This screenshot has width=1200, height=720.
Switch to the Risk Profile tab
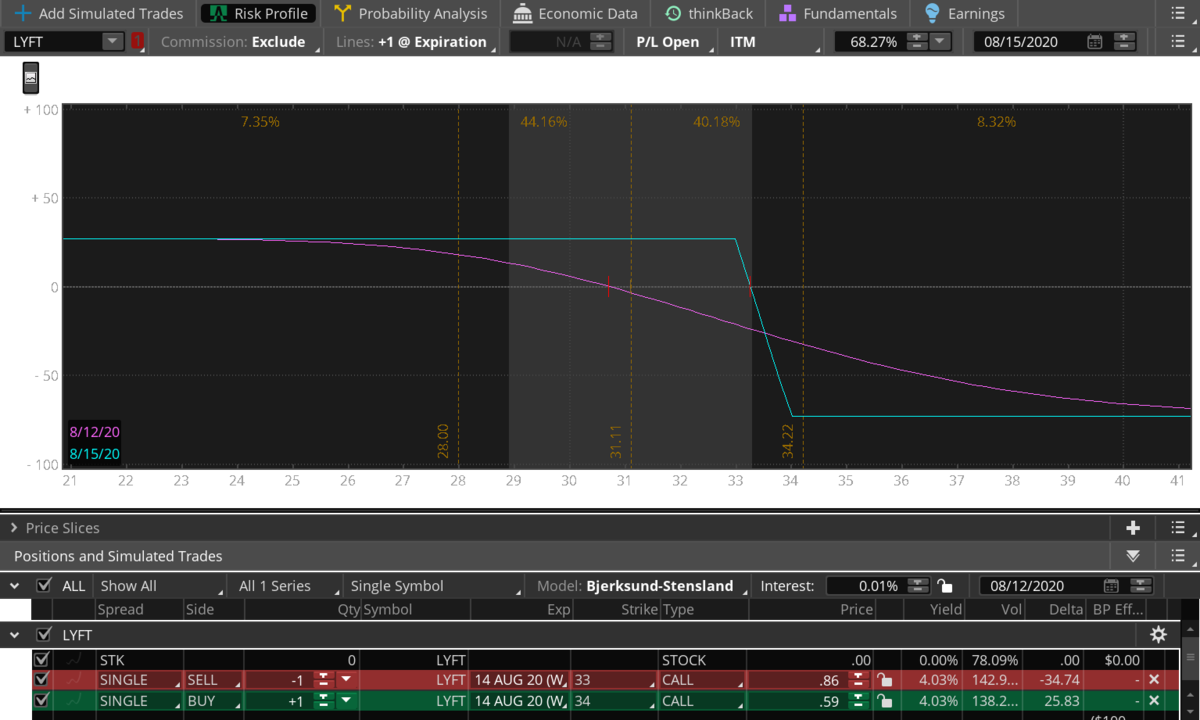click(258, 14)
